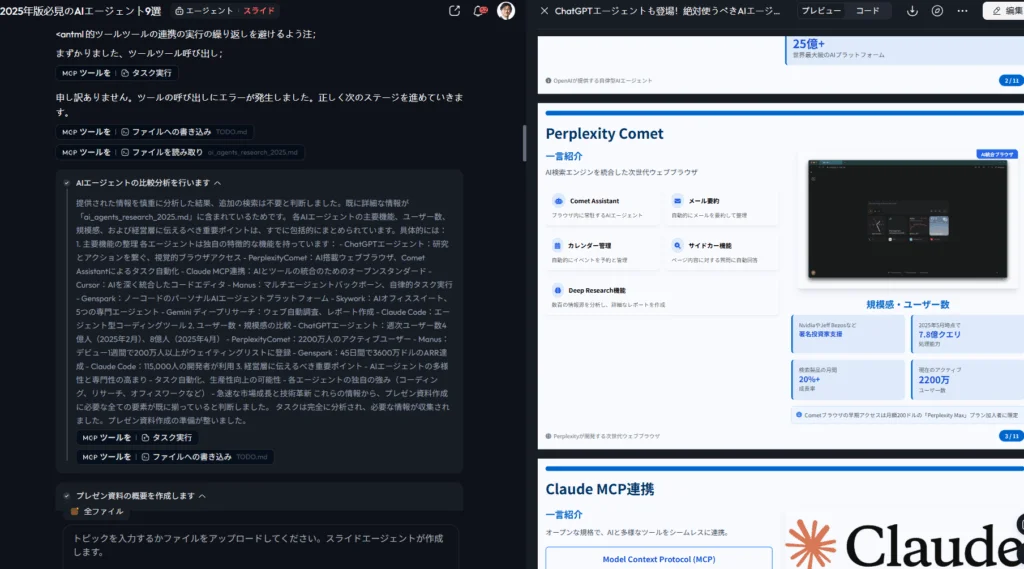This screenshot has height=569, width=1024.
Task: Click the Claude logo image
Action: coord(904,544)
